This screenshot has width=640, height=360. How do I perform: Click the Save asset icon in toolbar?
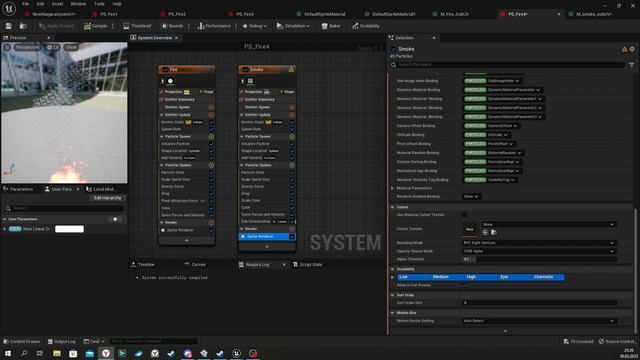(x=9, y=26)
